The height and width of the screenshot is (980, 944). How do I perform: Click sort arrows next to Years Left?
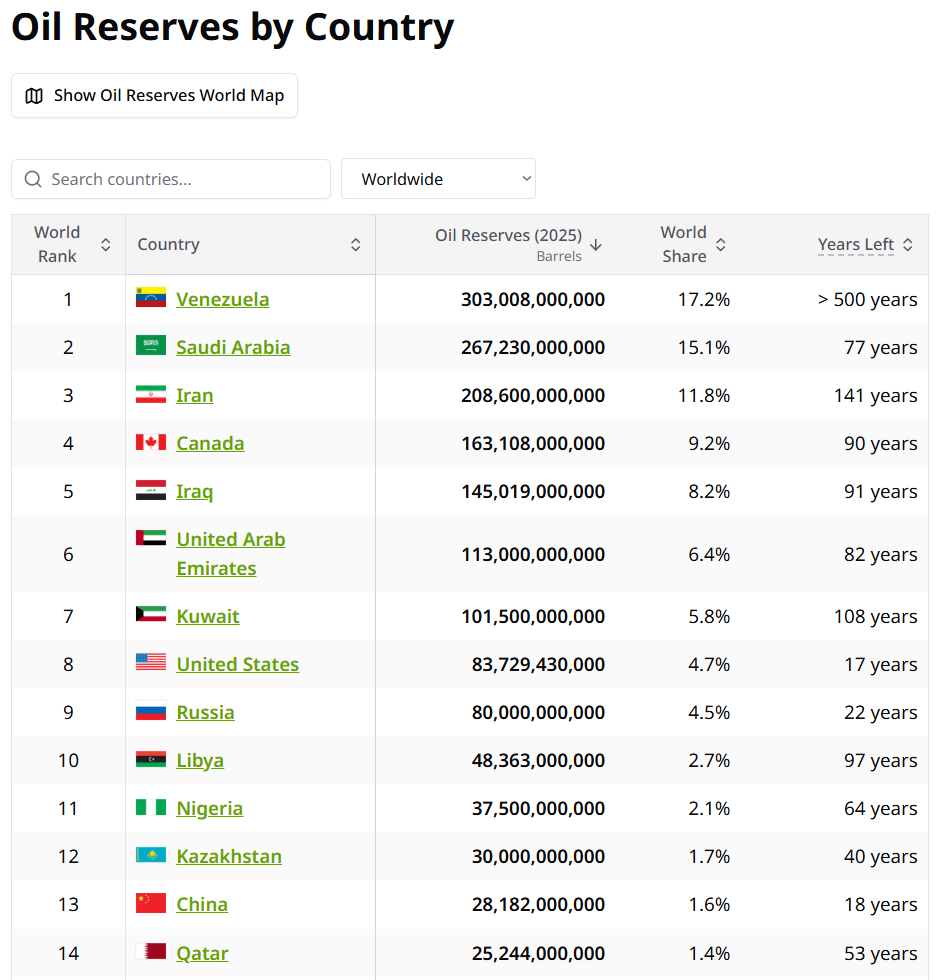pyautogui.click(x=908, y=244)
